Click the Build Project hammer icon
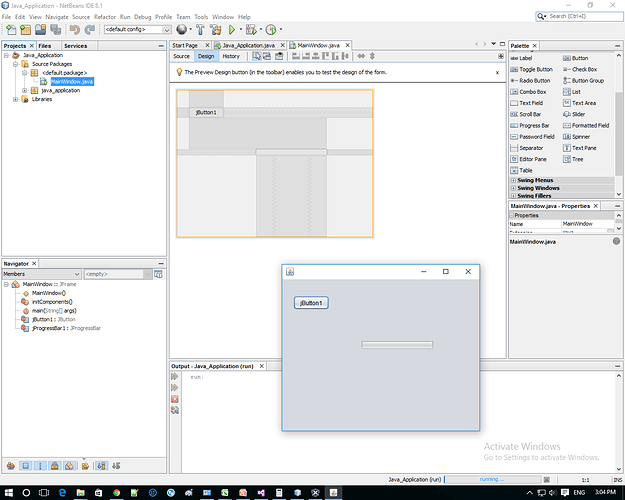625x500 pixels. tap(201, 30)
